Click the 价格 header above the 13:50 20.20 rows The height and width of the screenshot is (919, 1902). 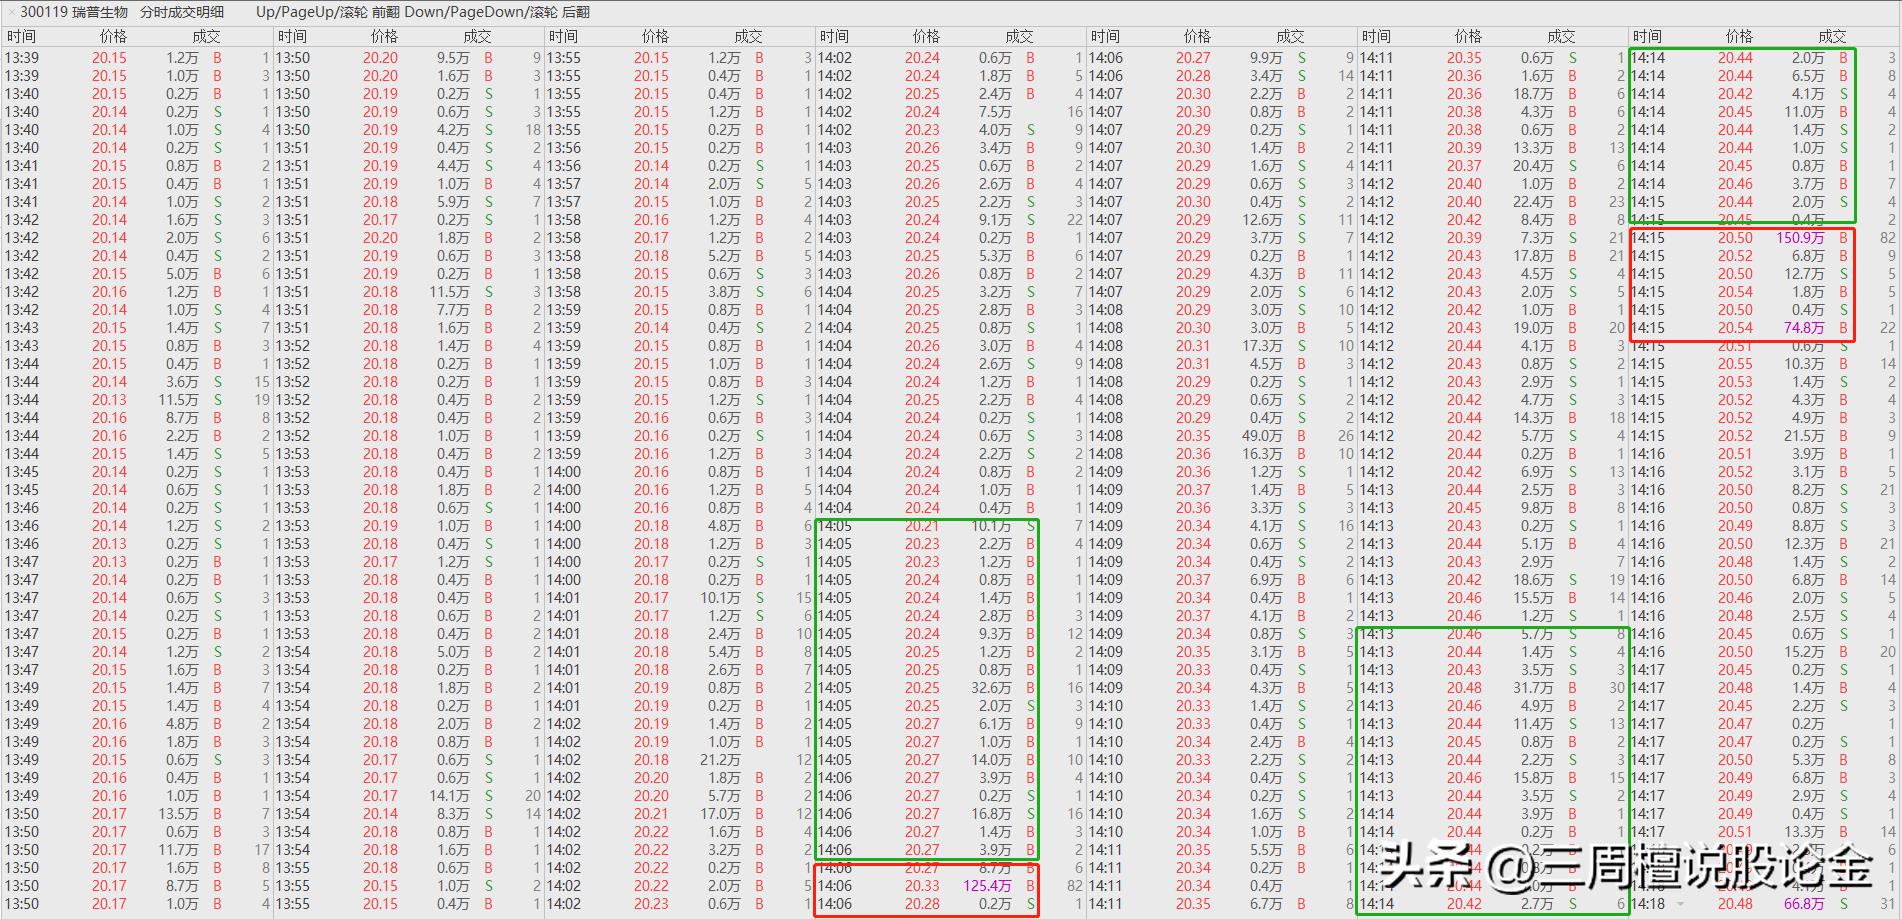click(384, 36)
